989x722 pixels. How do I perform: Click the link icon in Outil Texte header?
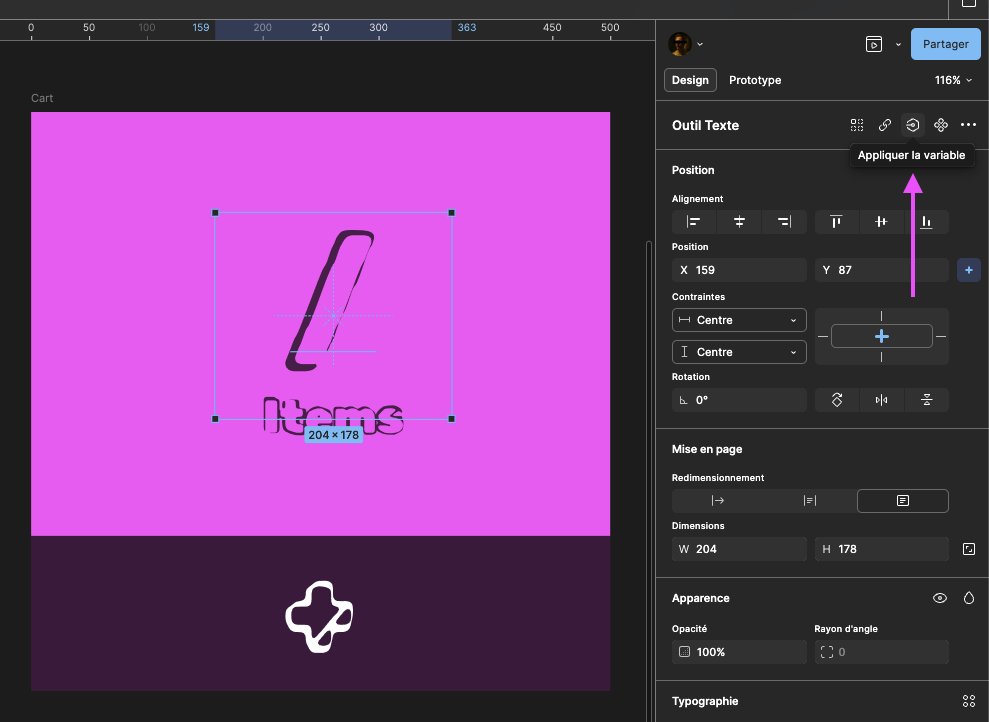point(885,125)
